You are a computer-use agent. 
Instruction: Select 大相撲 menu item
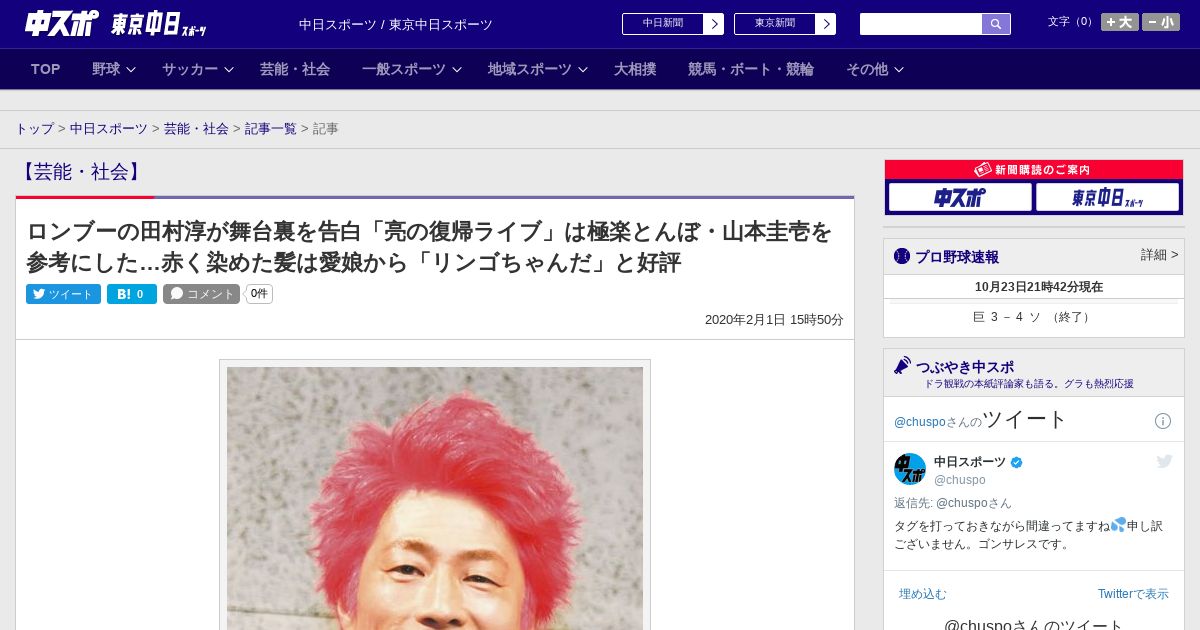coord(635,69)
